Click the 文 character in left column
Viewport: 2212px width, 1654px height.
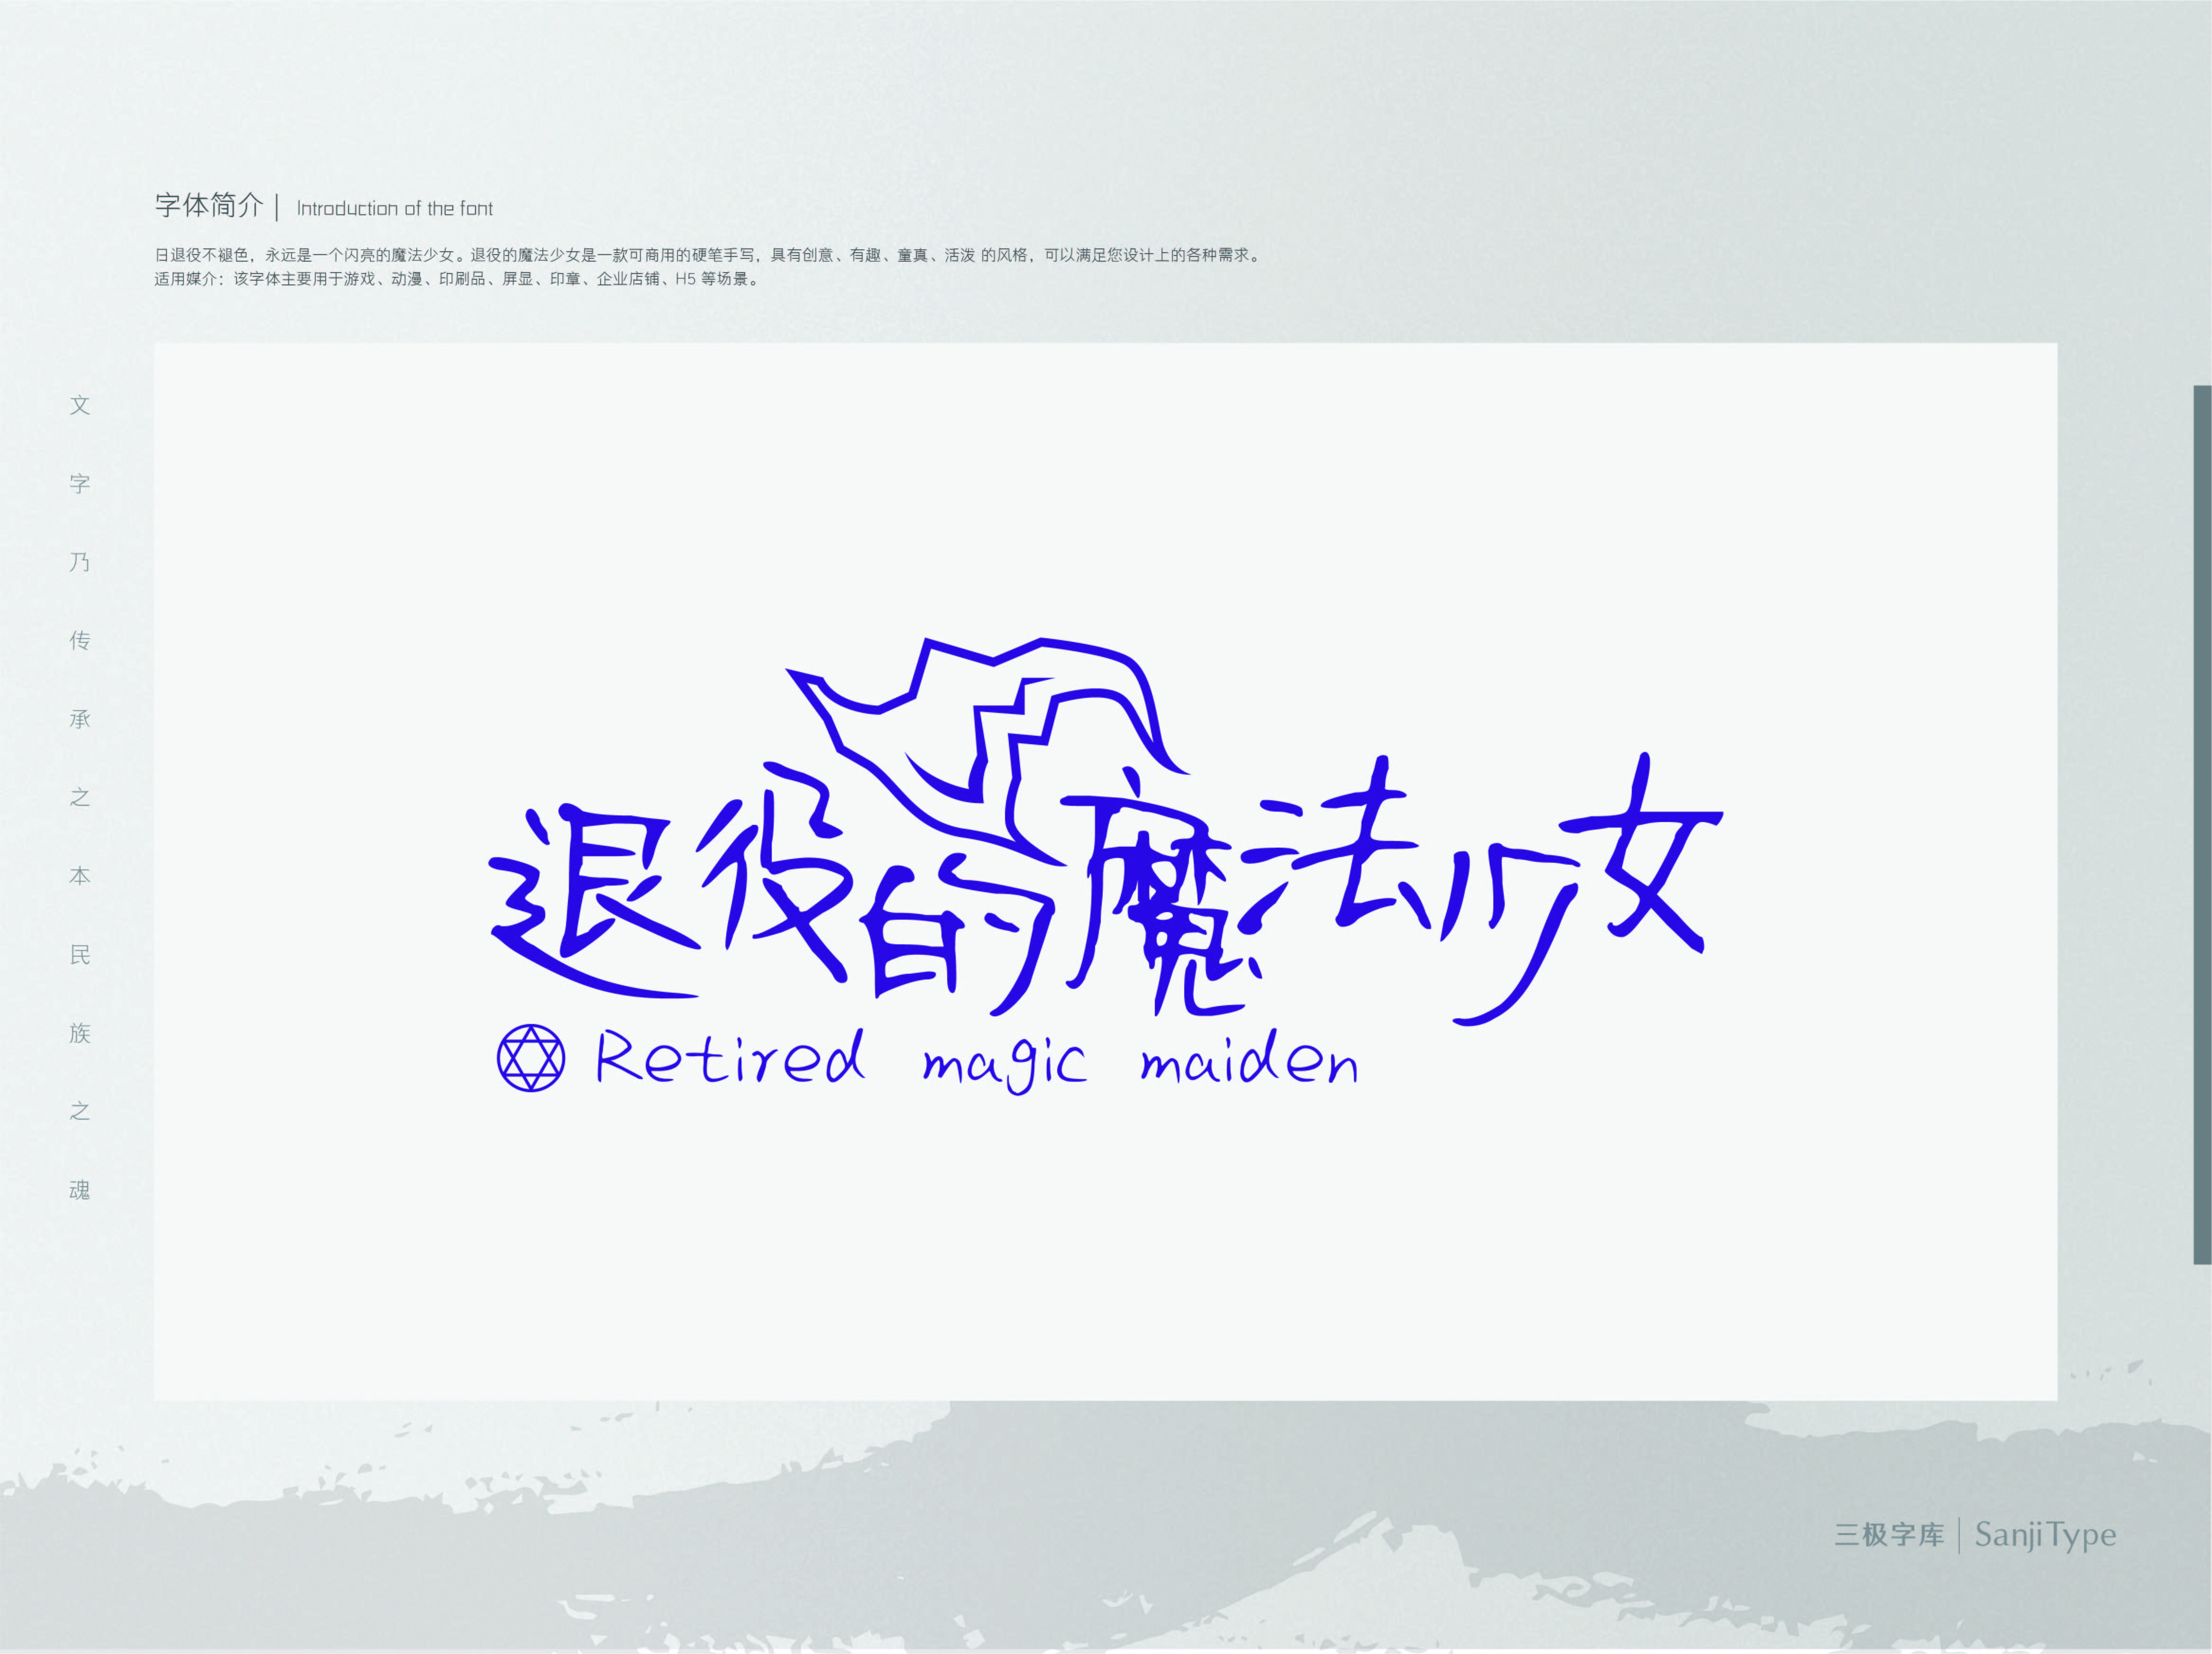pos(80,405)
